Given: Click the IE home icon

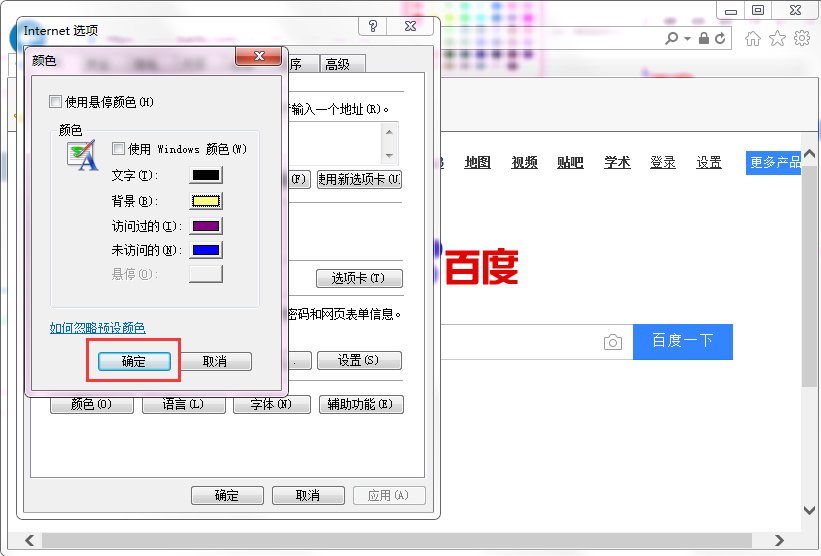Looking at the screenshot, I should [x=753, y=39].
